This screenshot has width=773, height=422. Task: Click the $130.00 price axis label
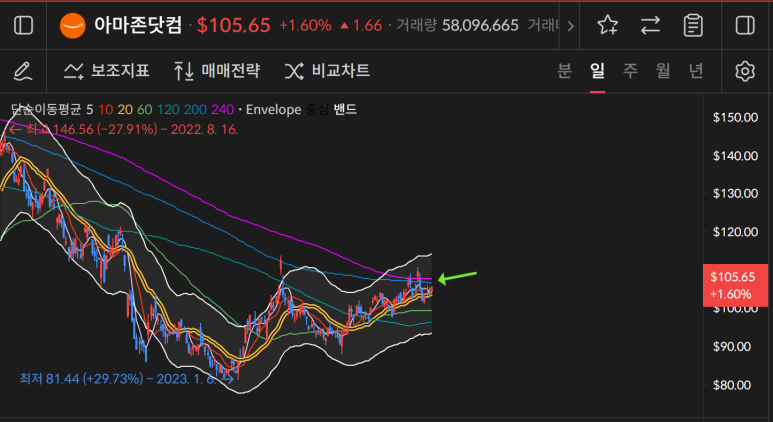[x=735, y=193]
